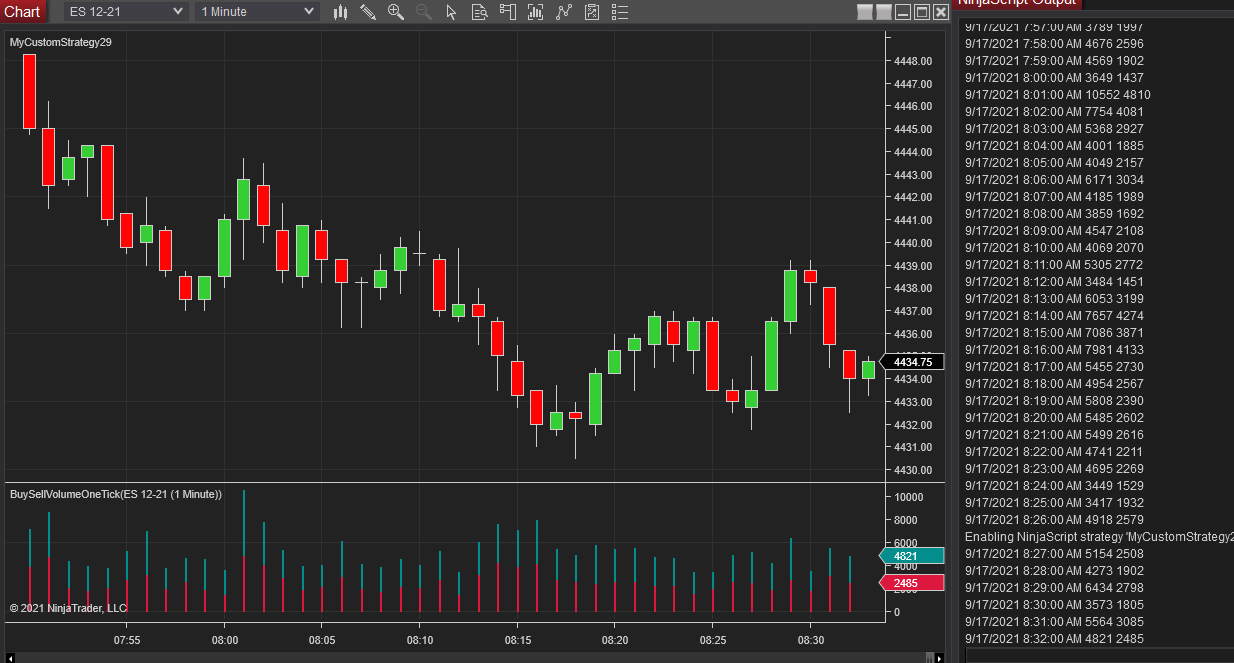Click the 08:15 time axis label
1234x663 pixels.
[517, 639]
